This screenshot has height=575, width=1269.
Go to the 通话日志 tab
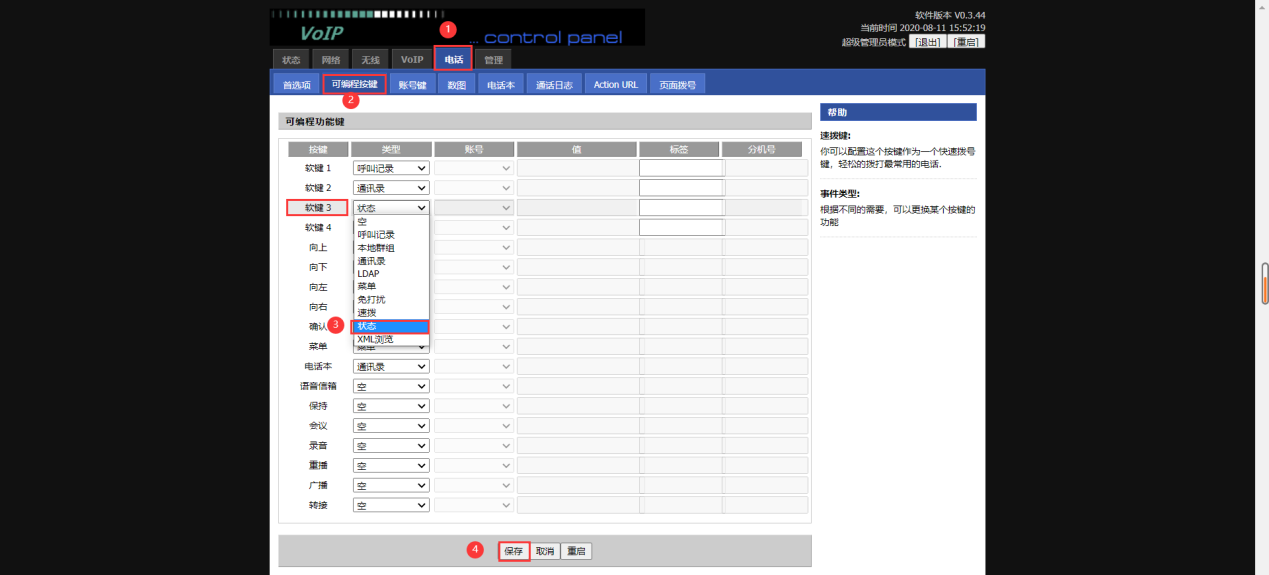point(554,85)
